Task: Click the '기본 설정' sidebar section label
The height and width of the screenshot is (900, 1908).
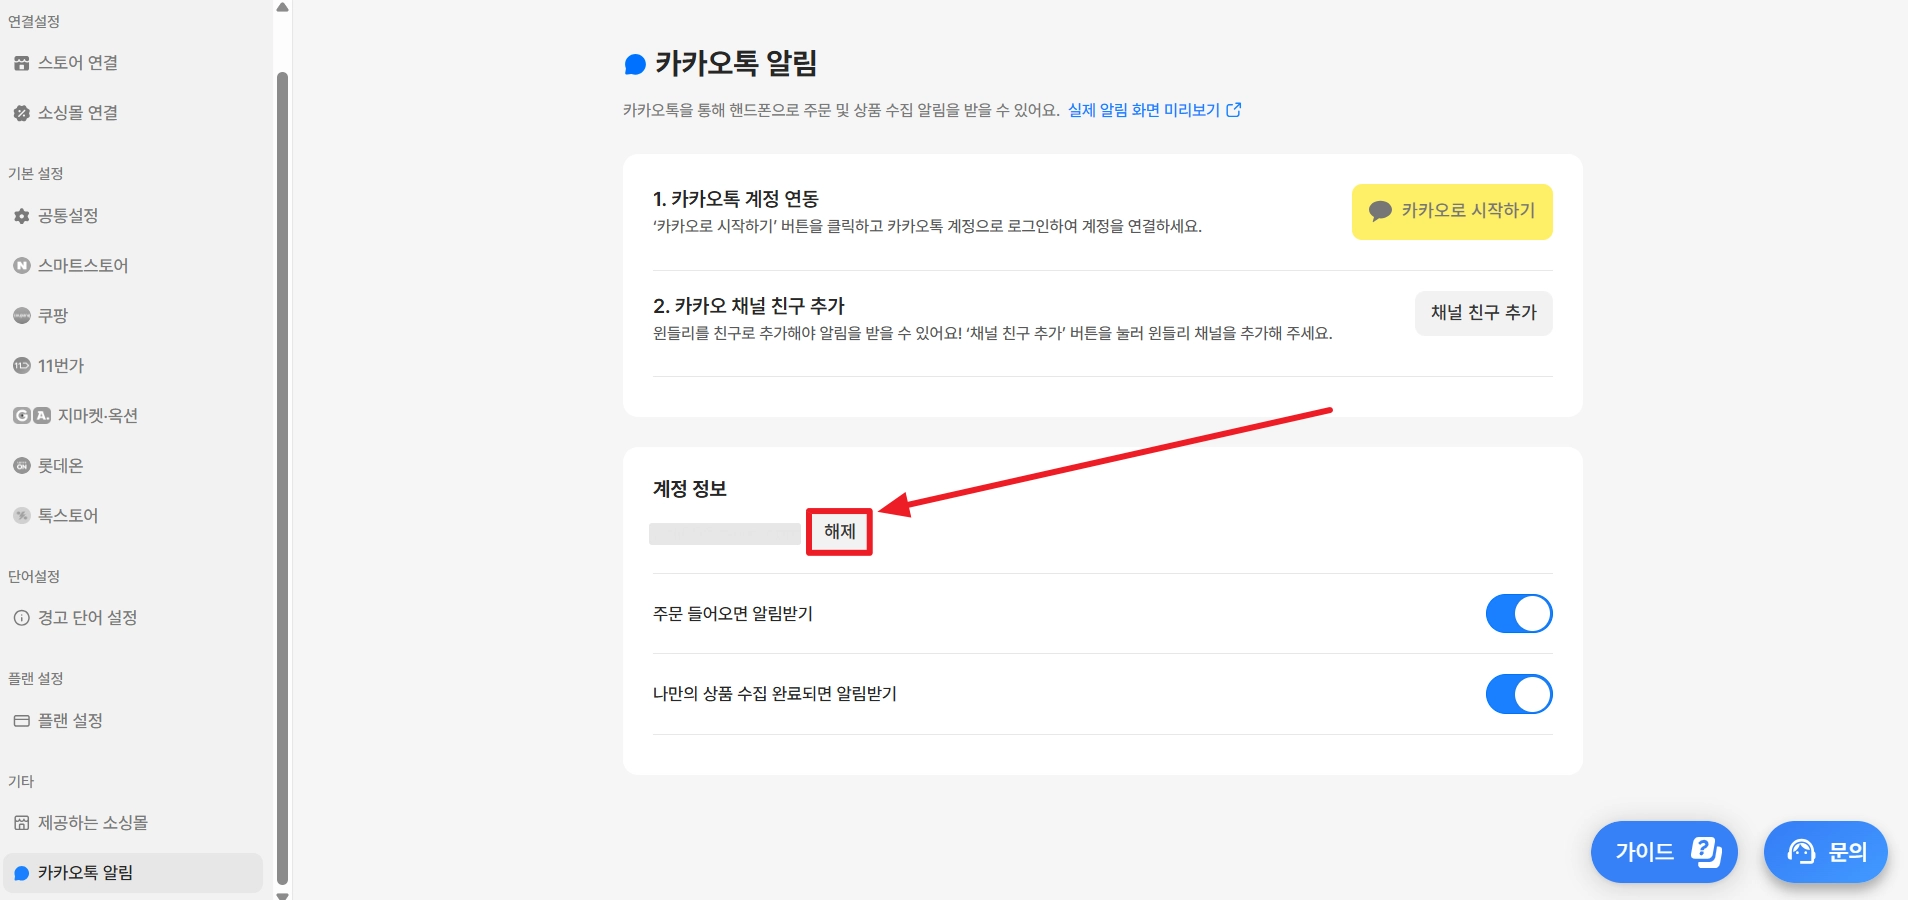Action: click(x=36, y=173)
